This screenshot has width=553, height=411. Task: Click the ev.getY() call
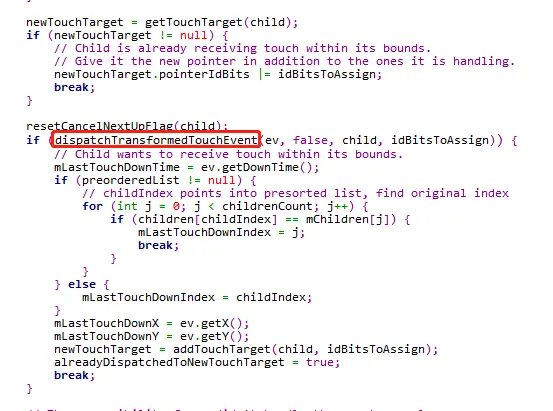click(214, 336)
